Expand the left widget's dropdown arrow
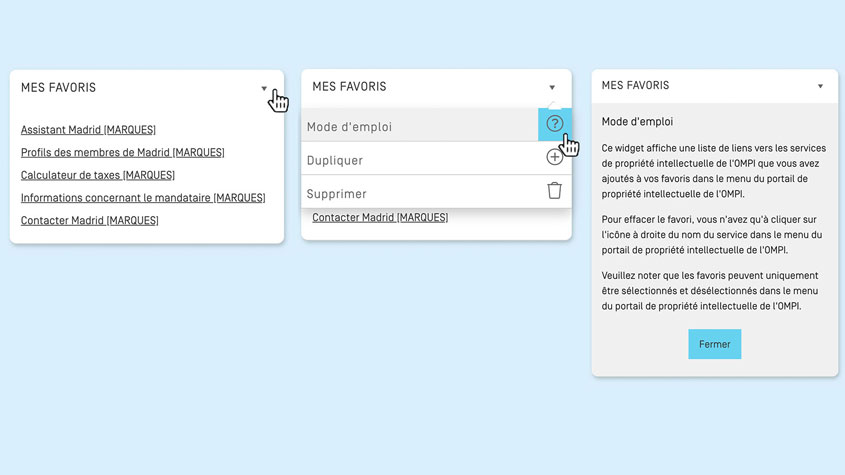Image resolution: width=845 pixels, height=475 pixels. click(264, 88)
